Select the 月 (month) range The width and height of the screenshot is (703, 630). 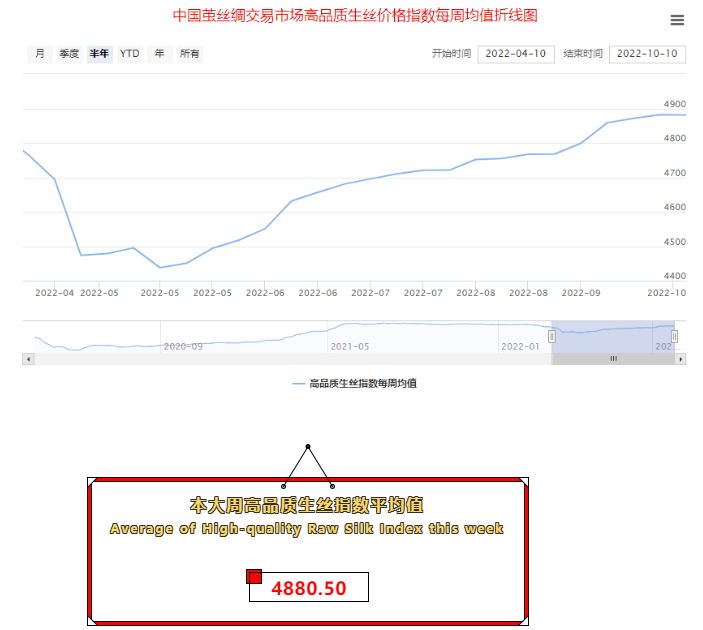(x=39, y=54)
